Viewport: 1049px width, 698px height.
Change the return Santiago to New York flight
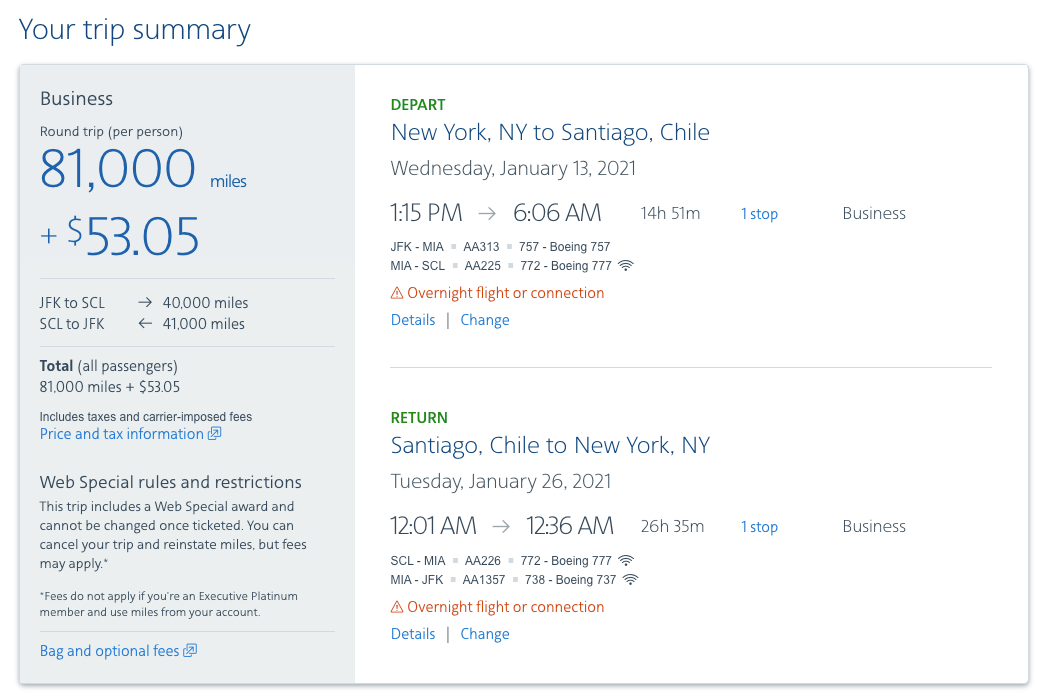point(485,634)
